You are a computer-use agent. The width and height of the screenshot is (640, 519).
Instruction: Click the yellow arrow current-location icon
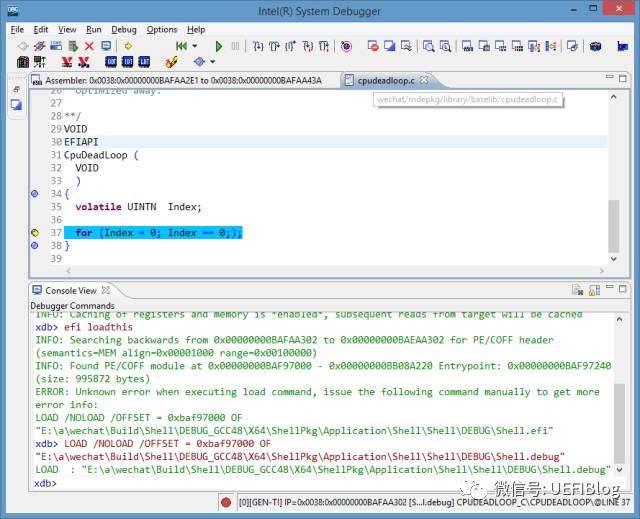click(x=128, y=46)
